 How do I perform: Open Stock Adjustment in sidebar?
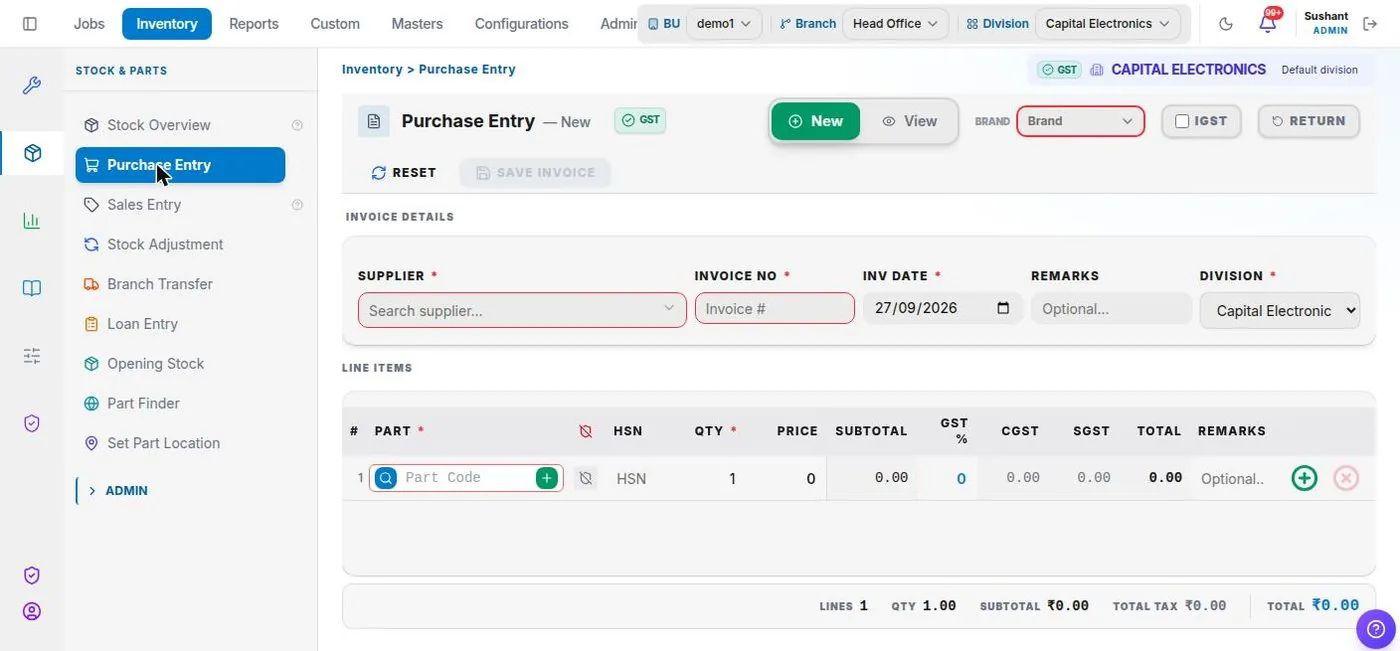click(x=180, y=244)
